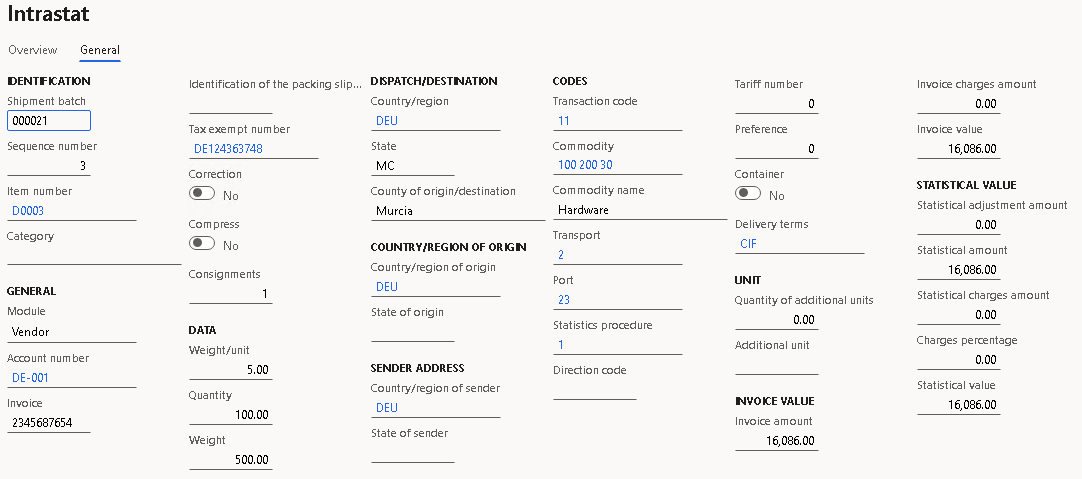Click the STATISTICAL VALUE section heading
The image size is (1082, 479).
coord(966,185)
